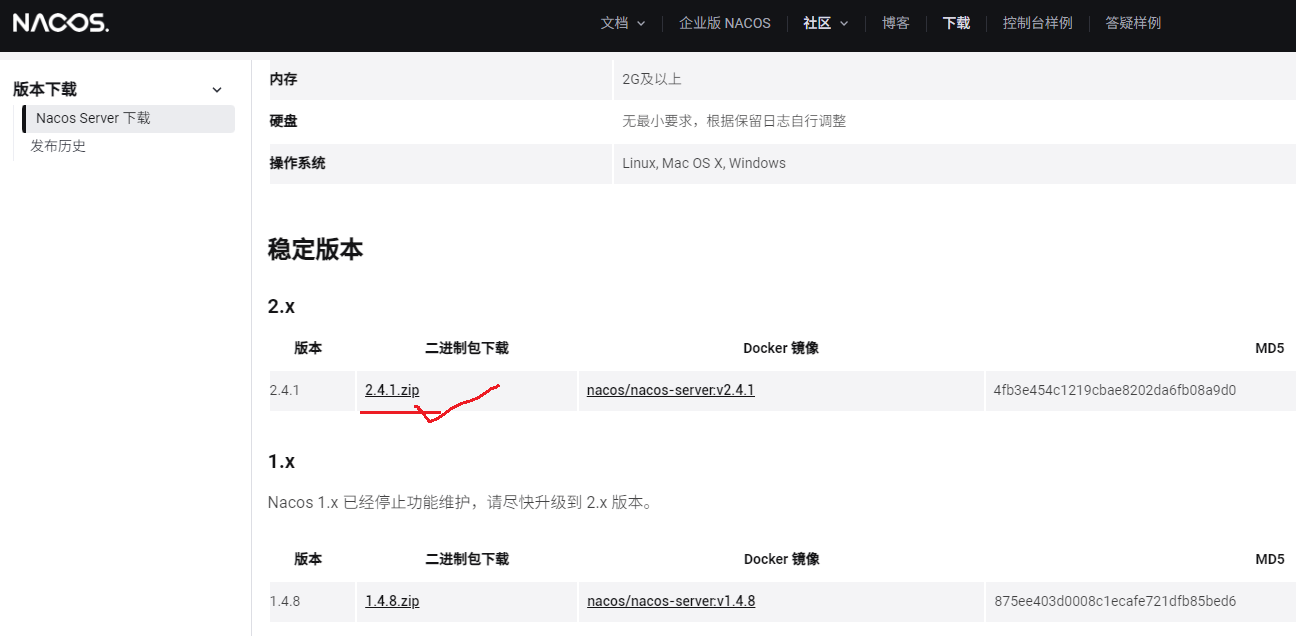Screen dimensions: 1304x636
Task: Open 控制台样例 in the navbar
Action: 1038,23
